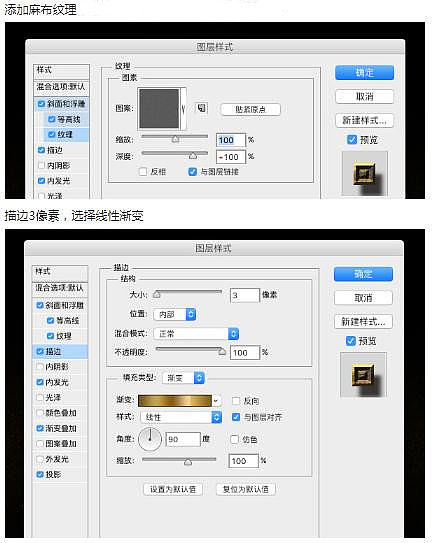
Task: Open the 位置 dropdown showing 内部
Action: coord(175,314)
